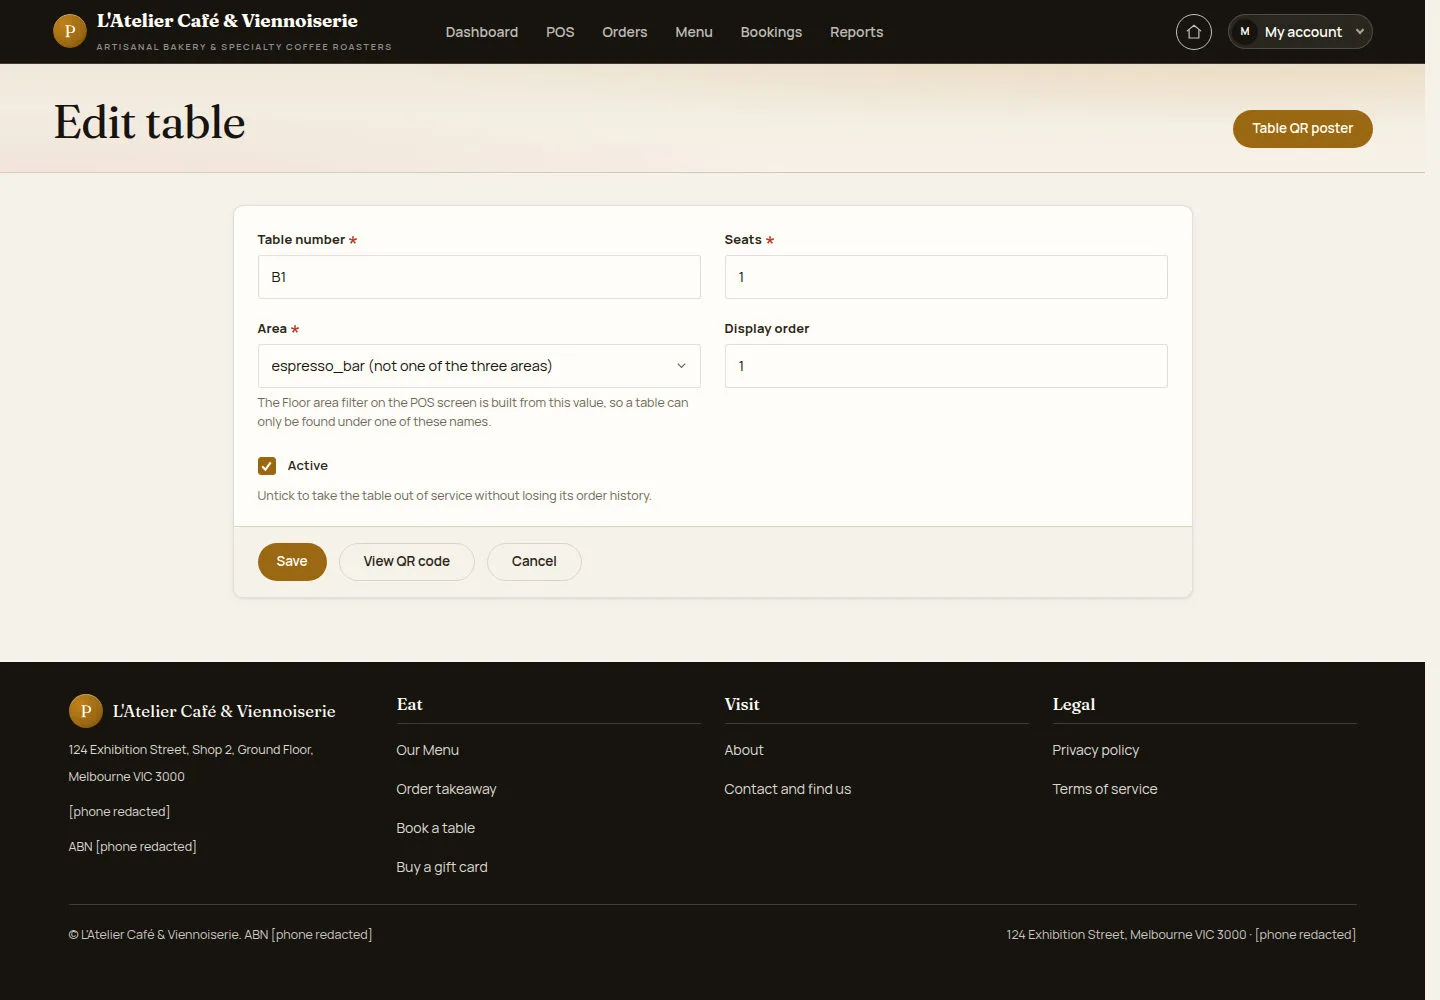
Task: Click the 'Untick to take the table out' hint
Action: tap(454, 496)
